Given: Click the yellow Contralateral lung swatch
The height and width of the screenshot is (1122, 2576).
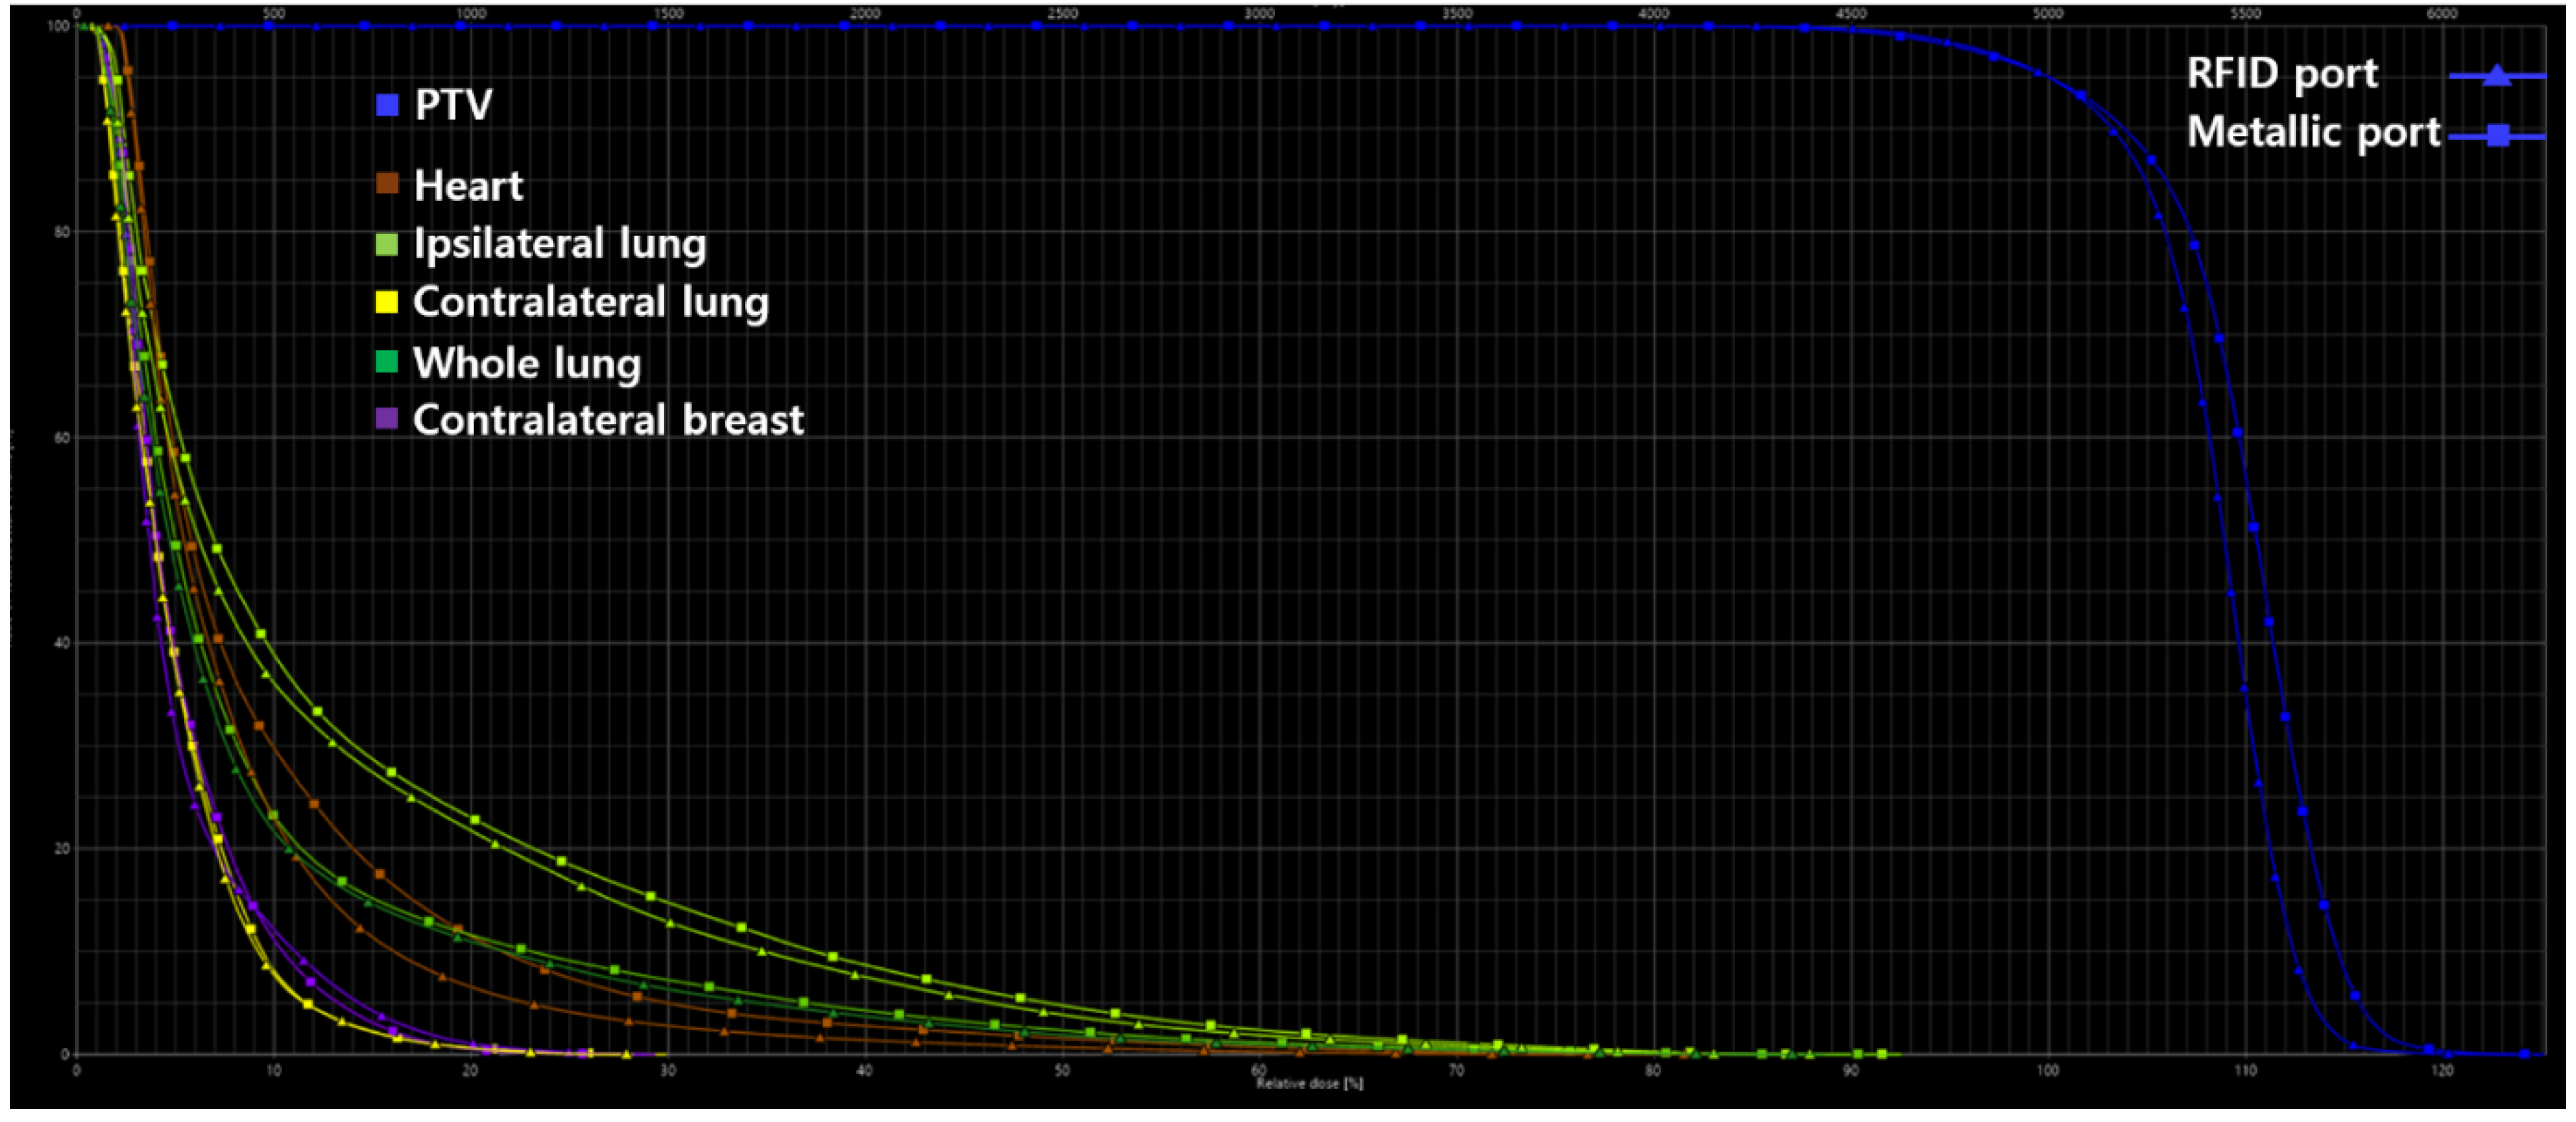Looking at the screenshot, I should coord(387,301).
